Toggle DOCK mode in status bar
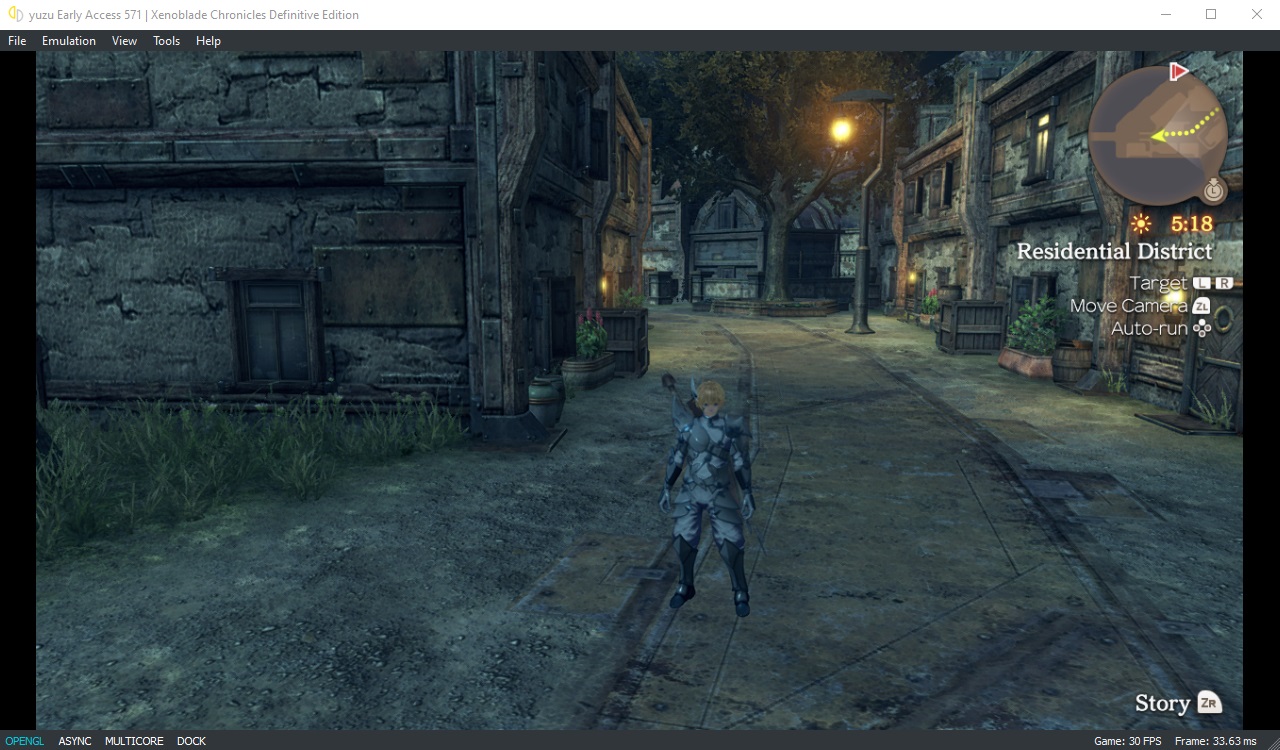 point(191,741)
